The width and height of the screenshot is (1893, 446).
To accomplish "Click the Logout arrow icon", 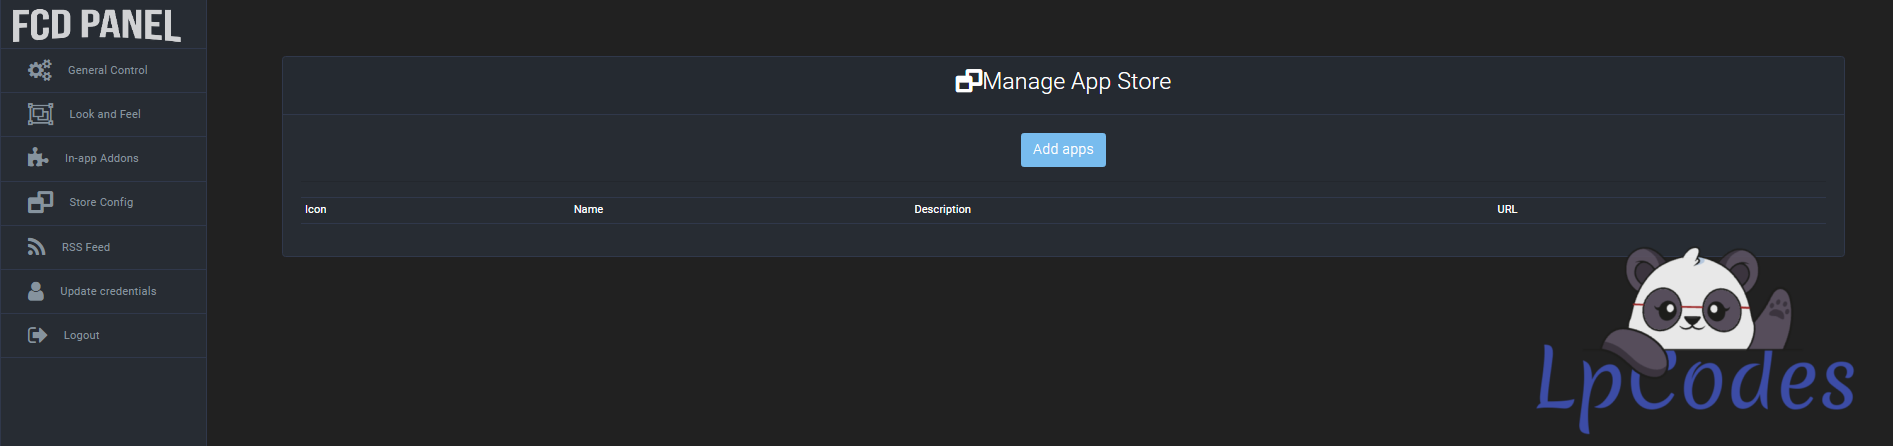I will coord(37,335).
